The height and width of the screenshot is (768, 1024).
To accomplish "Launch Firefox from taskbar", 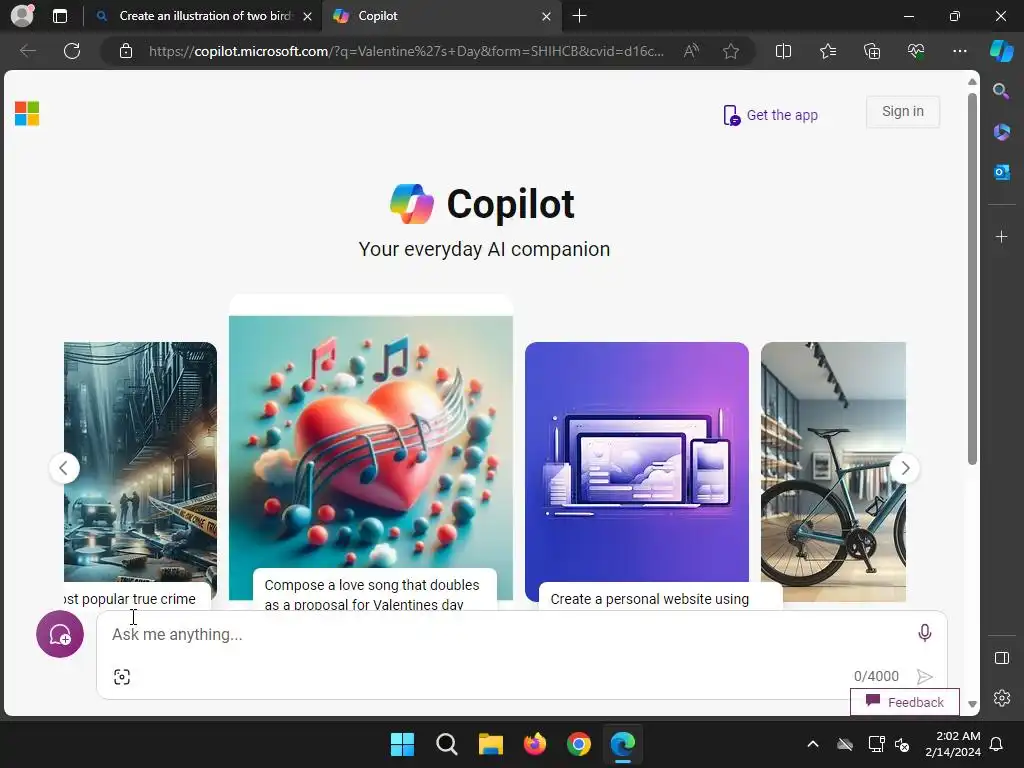I will pos(535,744).
